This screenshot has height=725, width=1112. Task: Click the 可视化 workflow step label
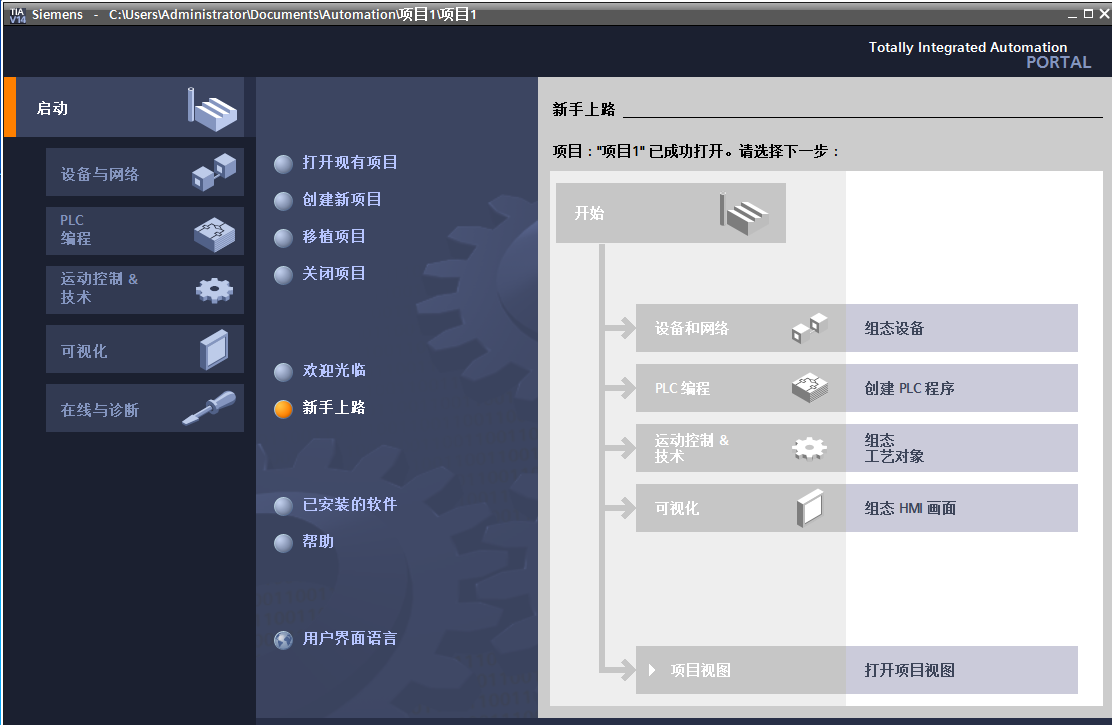[677, 508]
